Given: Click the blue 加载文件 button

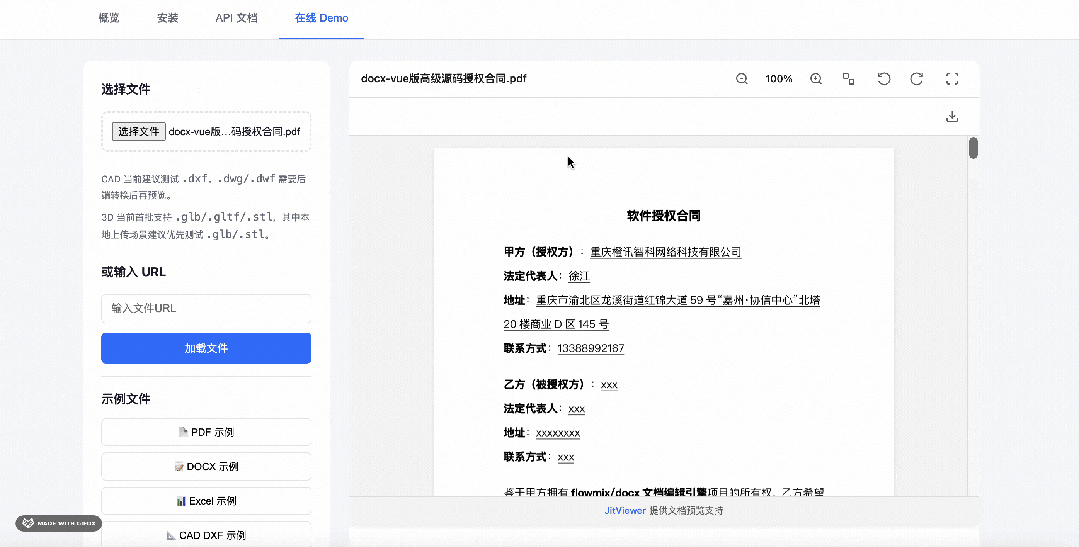Looking at the screenshot, I should (x=206, y=348).
